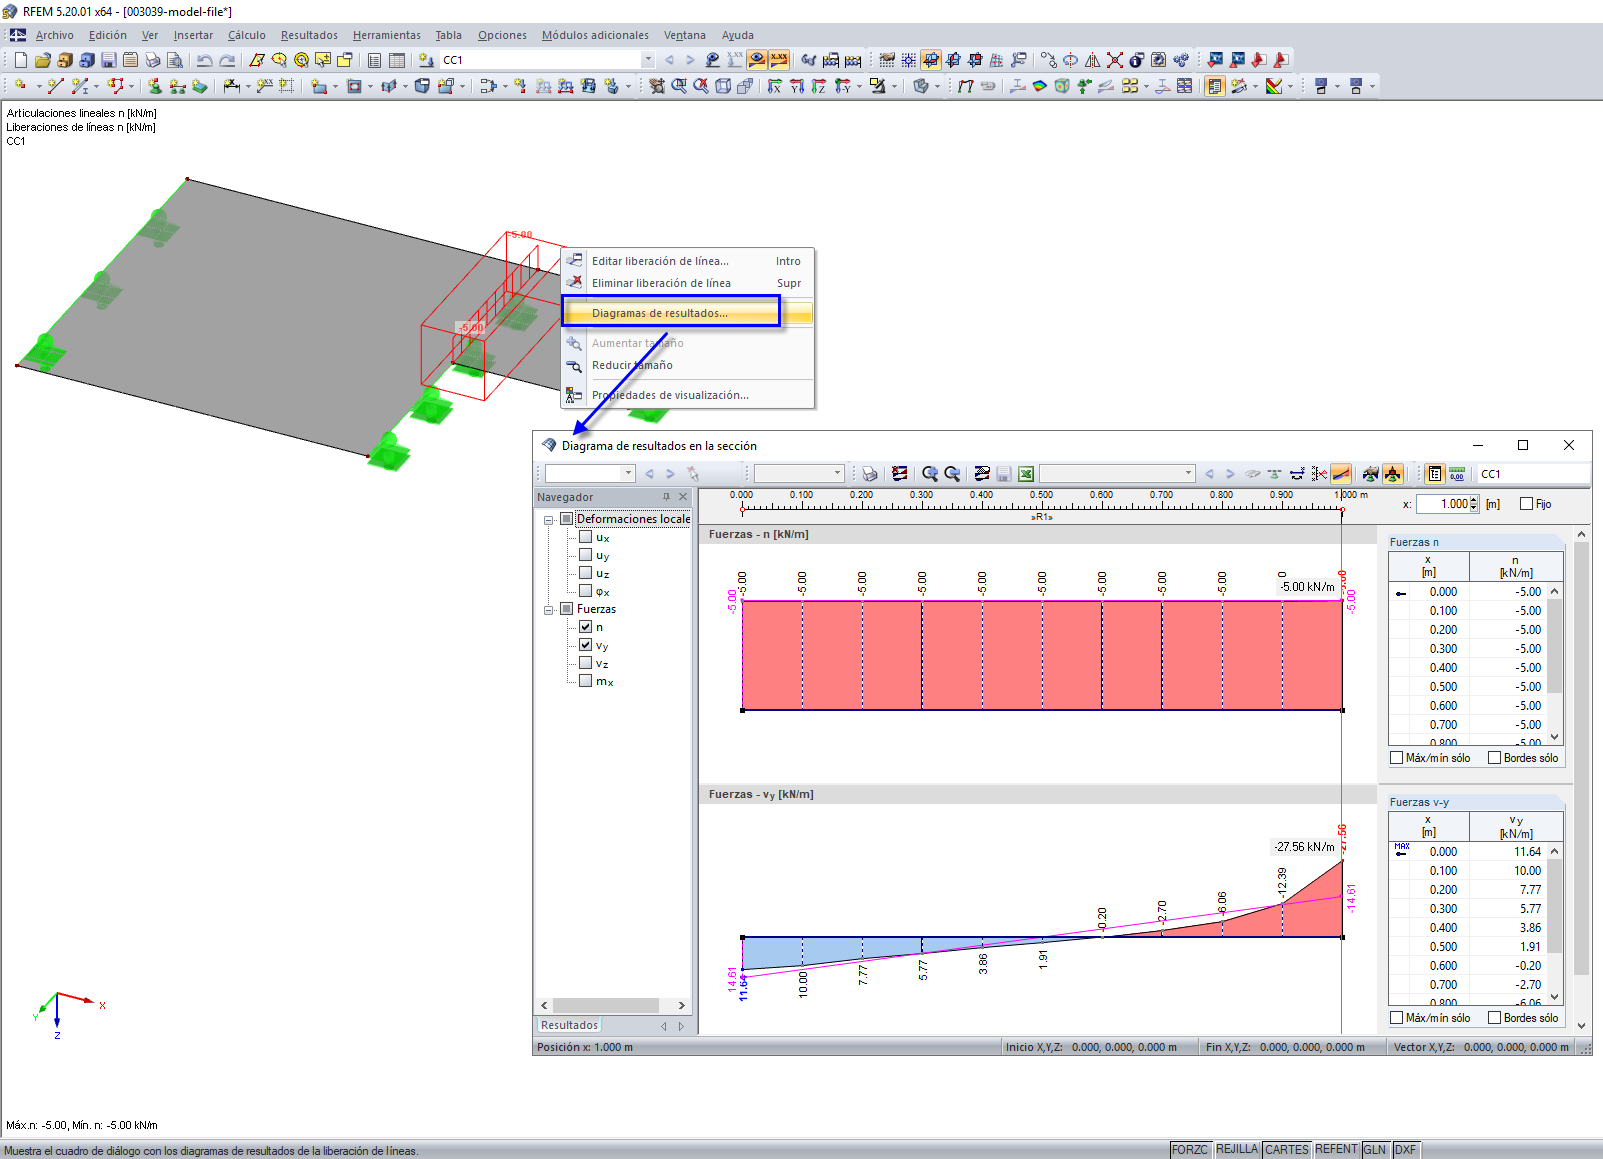Pin the Navegador panel
This screenshot has width=1603, height=1159.
coord(666,497)
